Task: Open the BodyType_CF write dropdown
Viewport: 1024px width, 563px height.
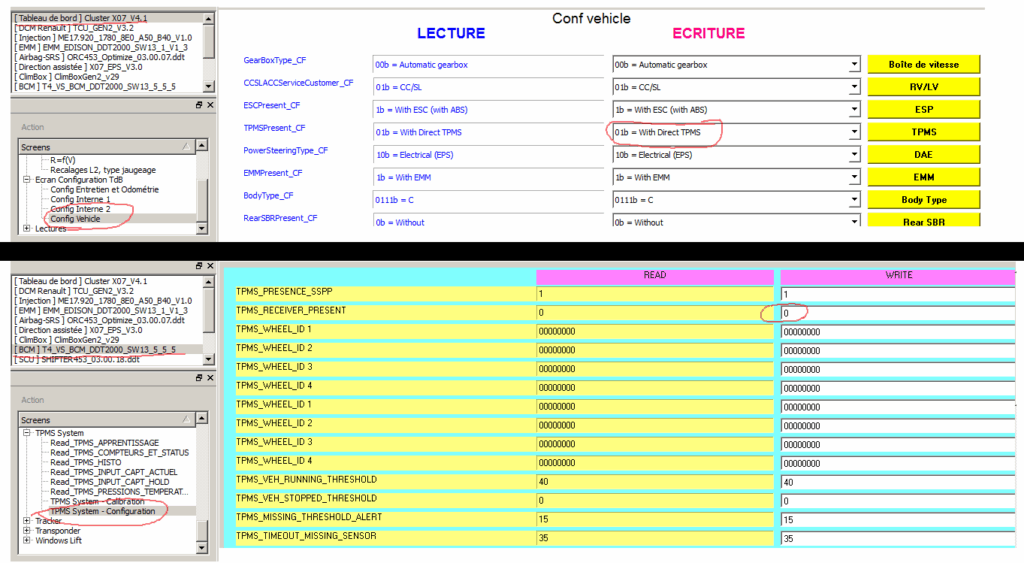Action: pyautogui.click(x=853, y=200)
